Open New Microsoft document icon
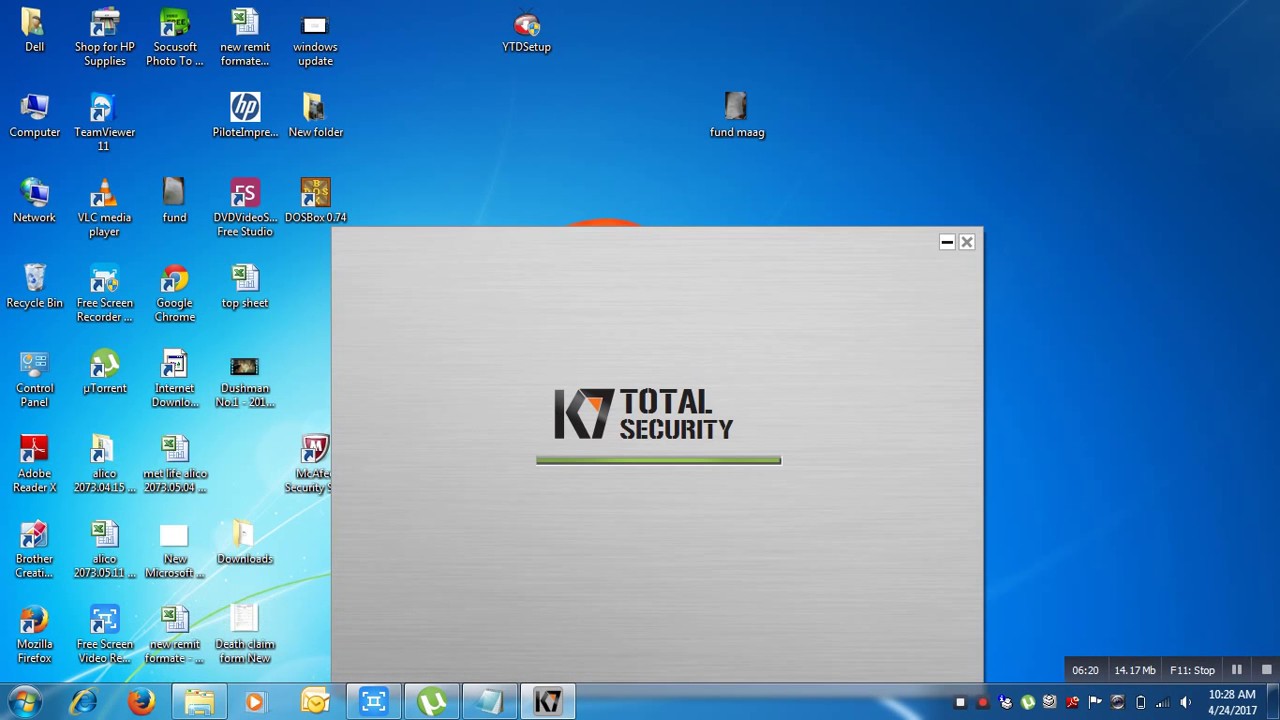This screenshot has height=720, width=1280. coord(175,550)
